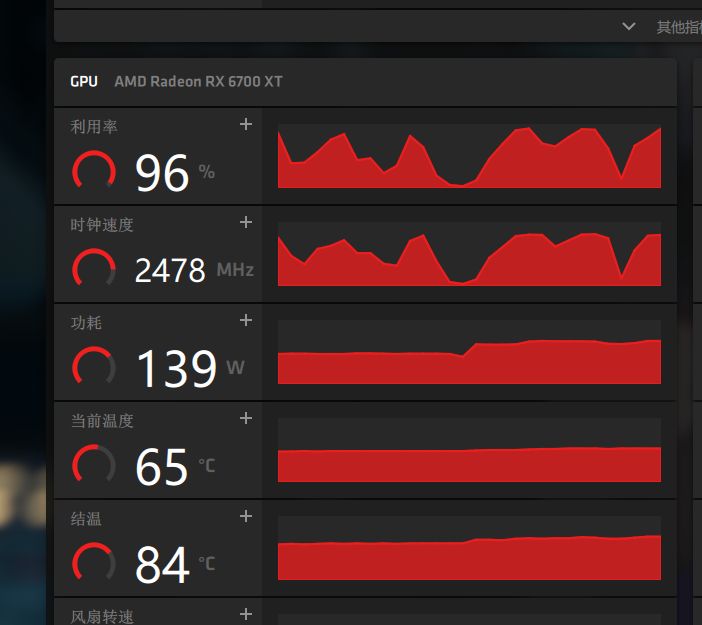Click the 风扇转速 label
This screenshot has width=702, height=625.
(x=102, y=616)
